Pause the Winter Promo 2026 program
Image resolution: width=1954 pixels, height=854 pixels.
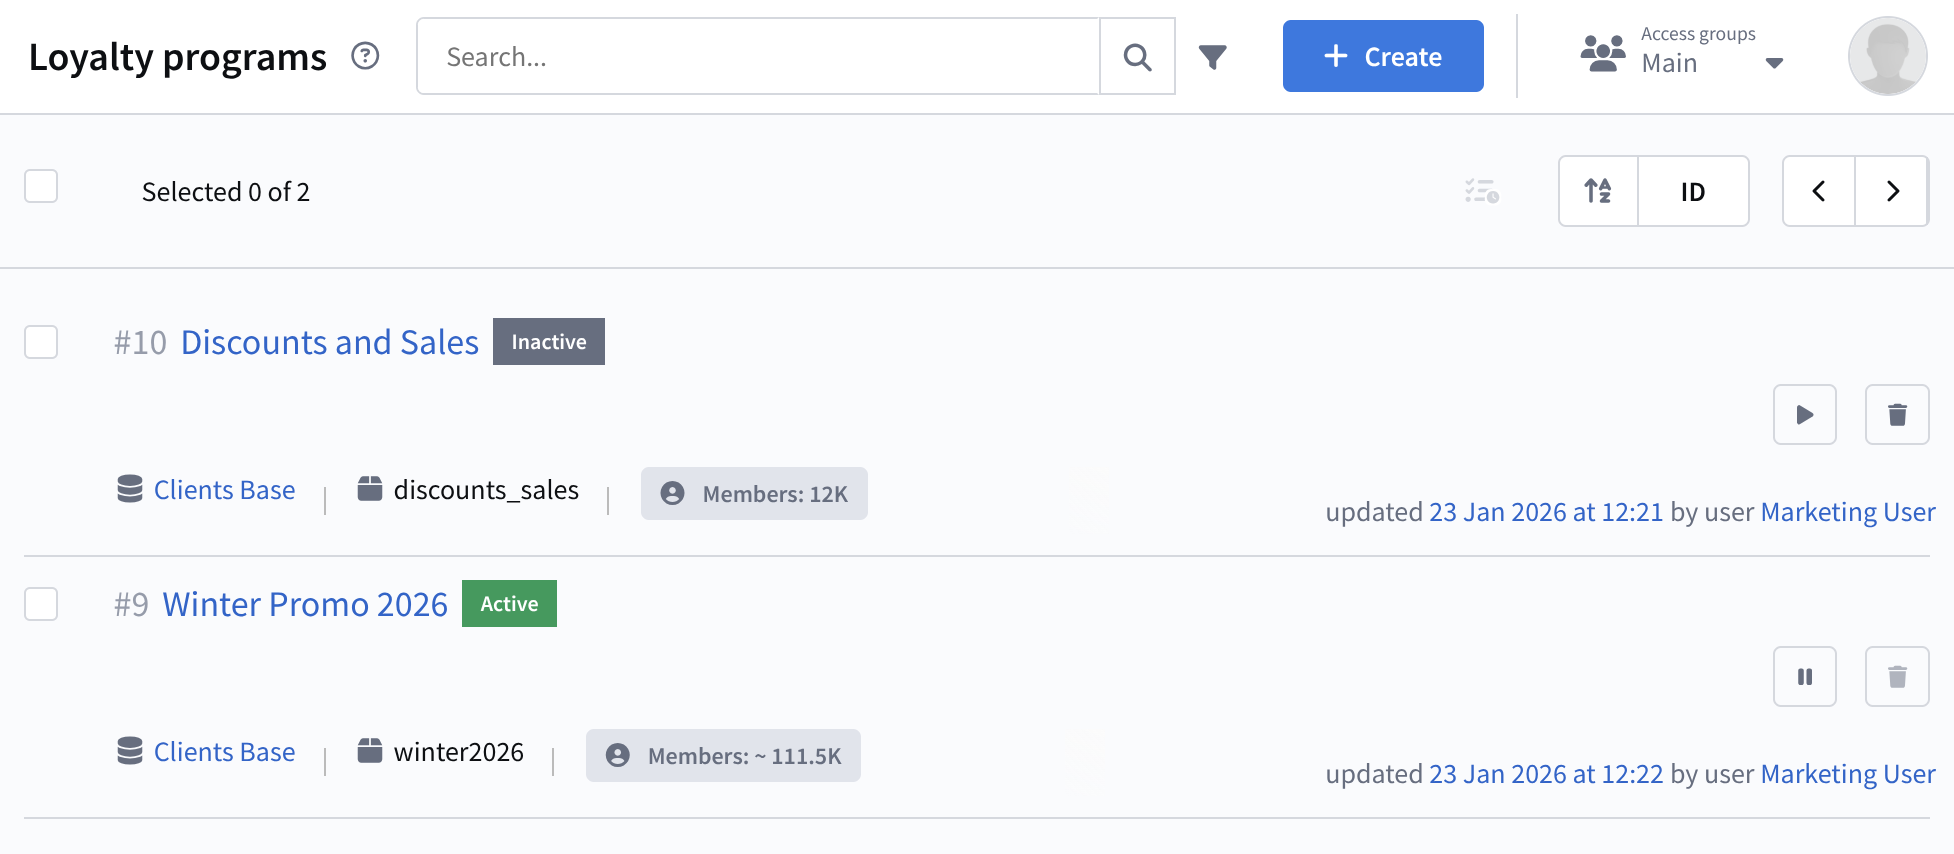tap(1804, 677)
